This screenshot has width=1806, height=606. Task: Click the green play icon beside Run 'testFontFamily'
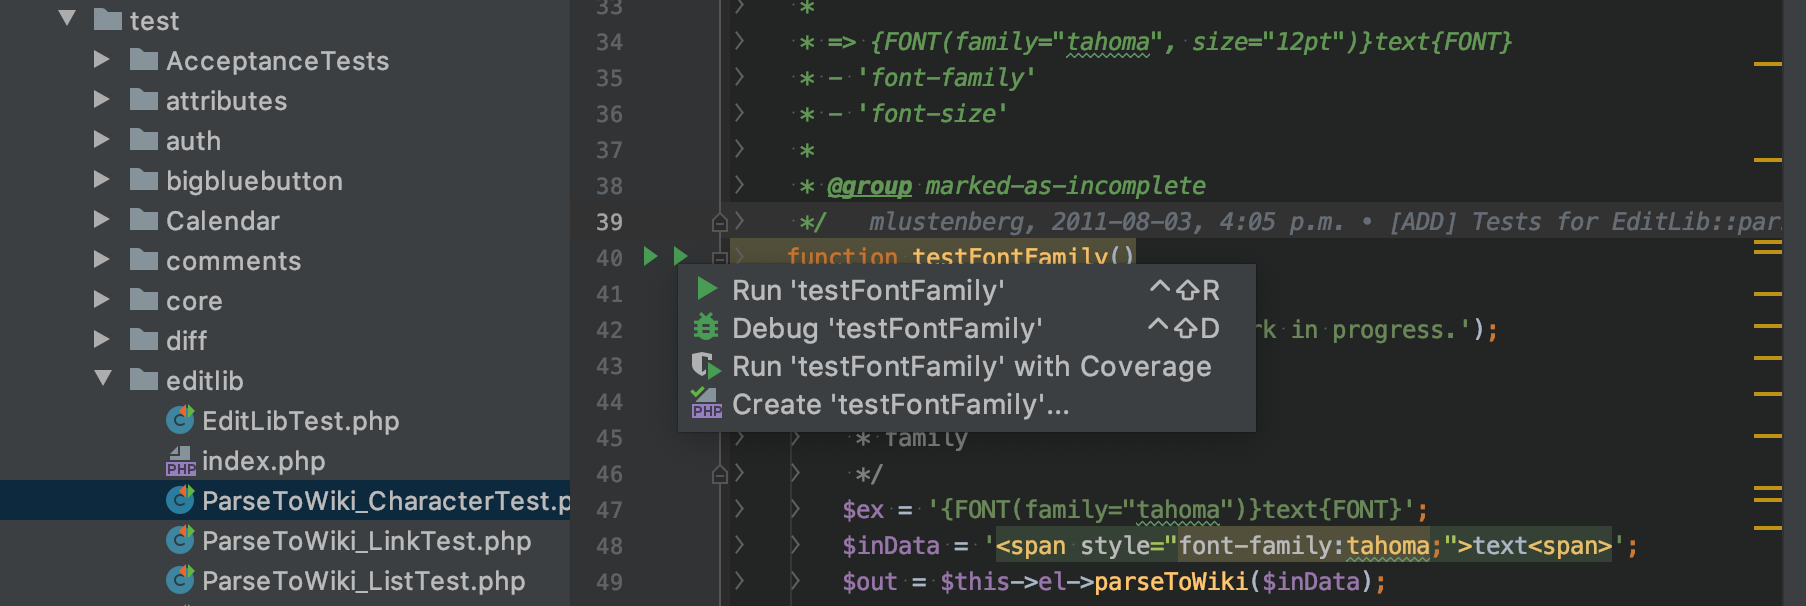coord(707,289)
